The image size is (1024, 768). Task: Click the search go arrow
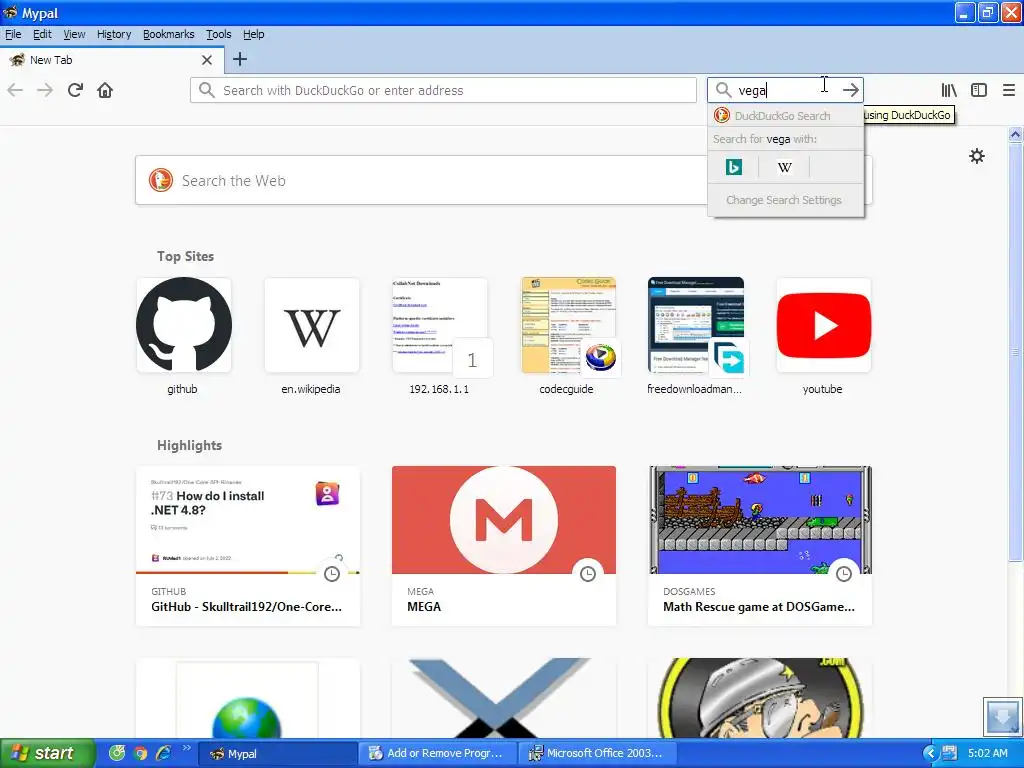(x=850, y=90)
